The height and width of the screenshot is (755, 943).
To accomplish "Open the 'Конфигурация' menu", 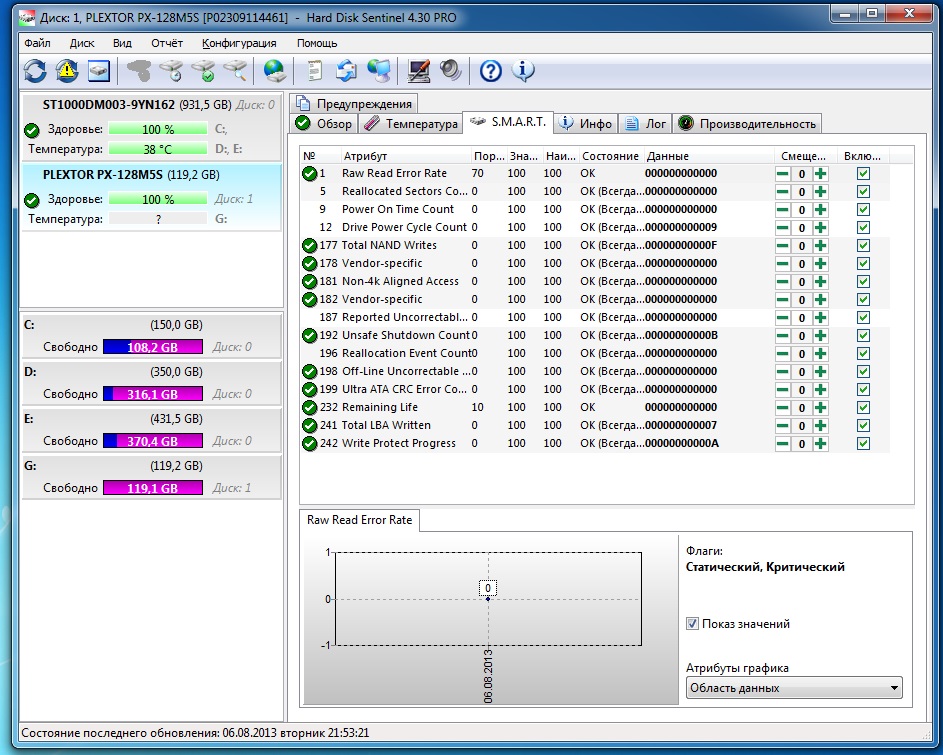I will point(239,44).
